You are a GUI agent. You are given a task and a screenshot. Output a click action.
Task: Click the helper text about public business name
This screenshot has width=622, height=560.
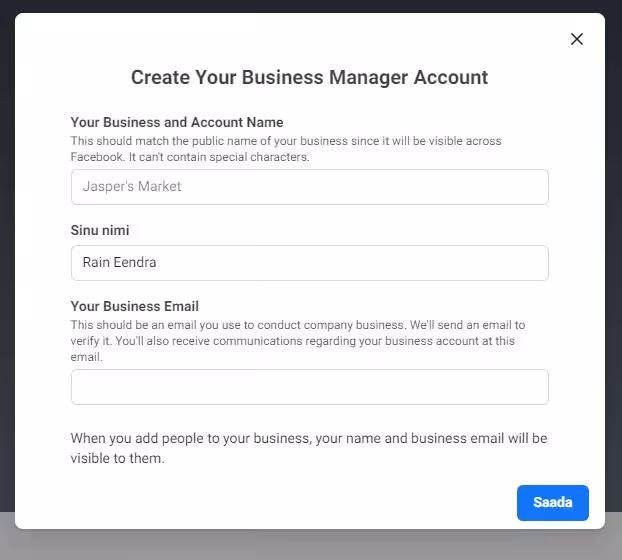285,141
